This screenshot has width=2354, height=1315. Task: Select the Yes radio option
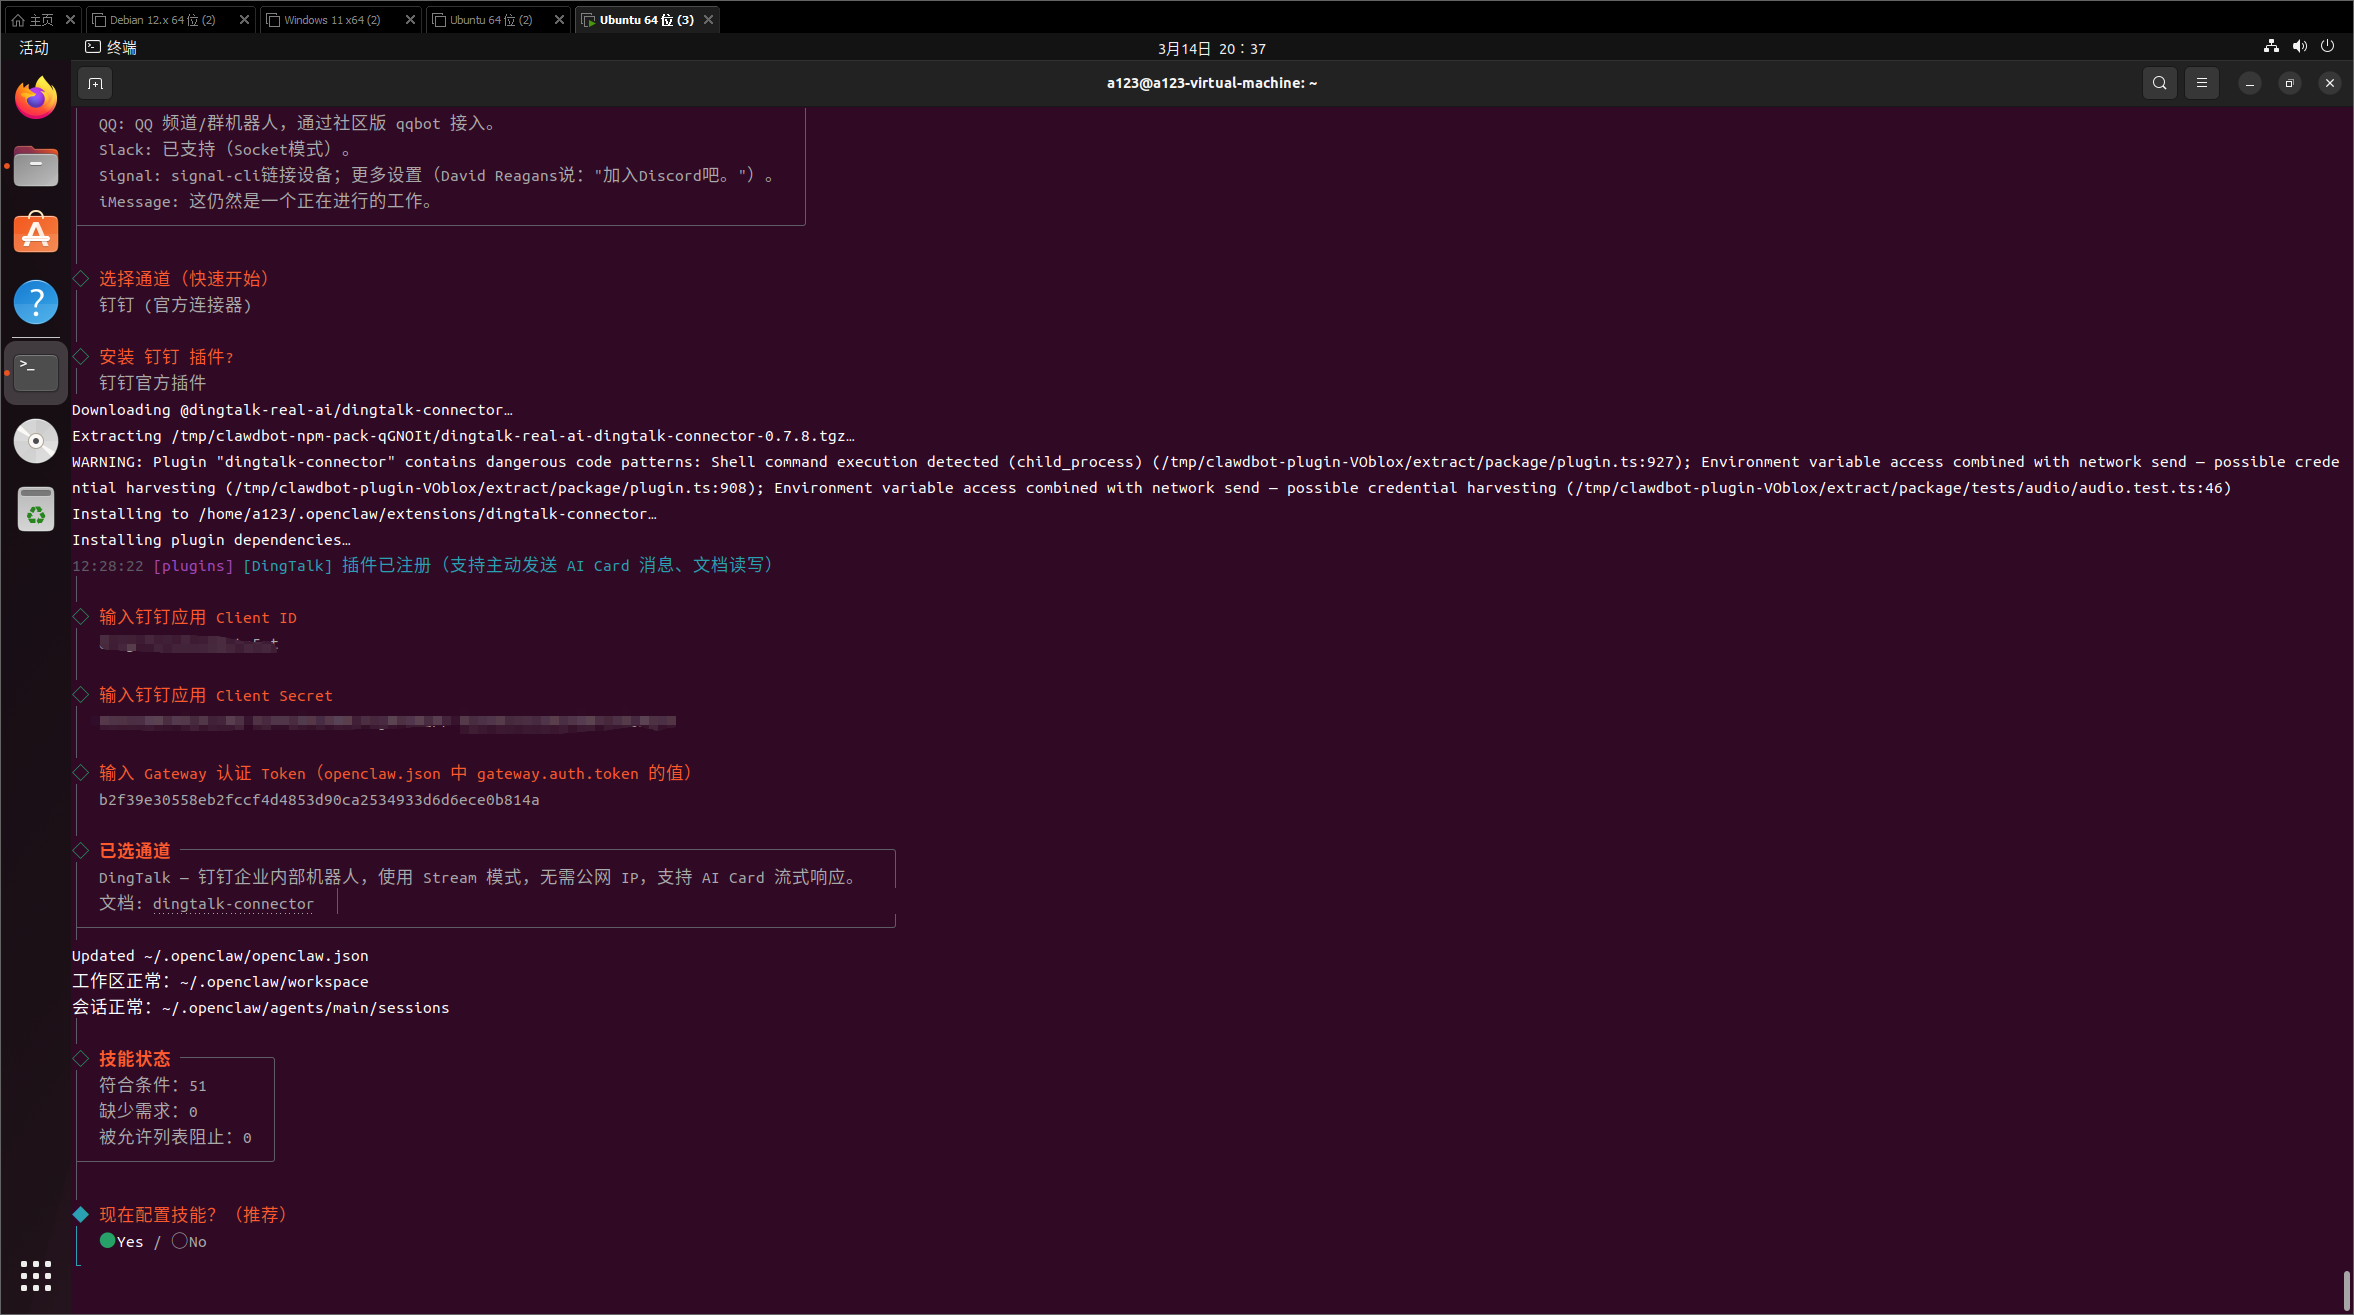click(x=108, y=1241)
